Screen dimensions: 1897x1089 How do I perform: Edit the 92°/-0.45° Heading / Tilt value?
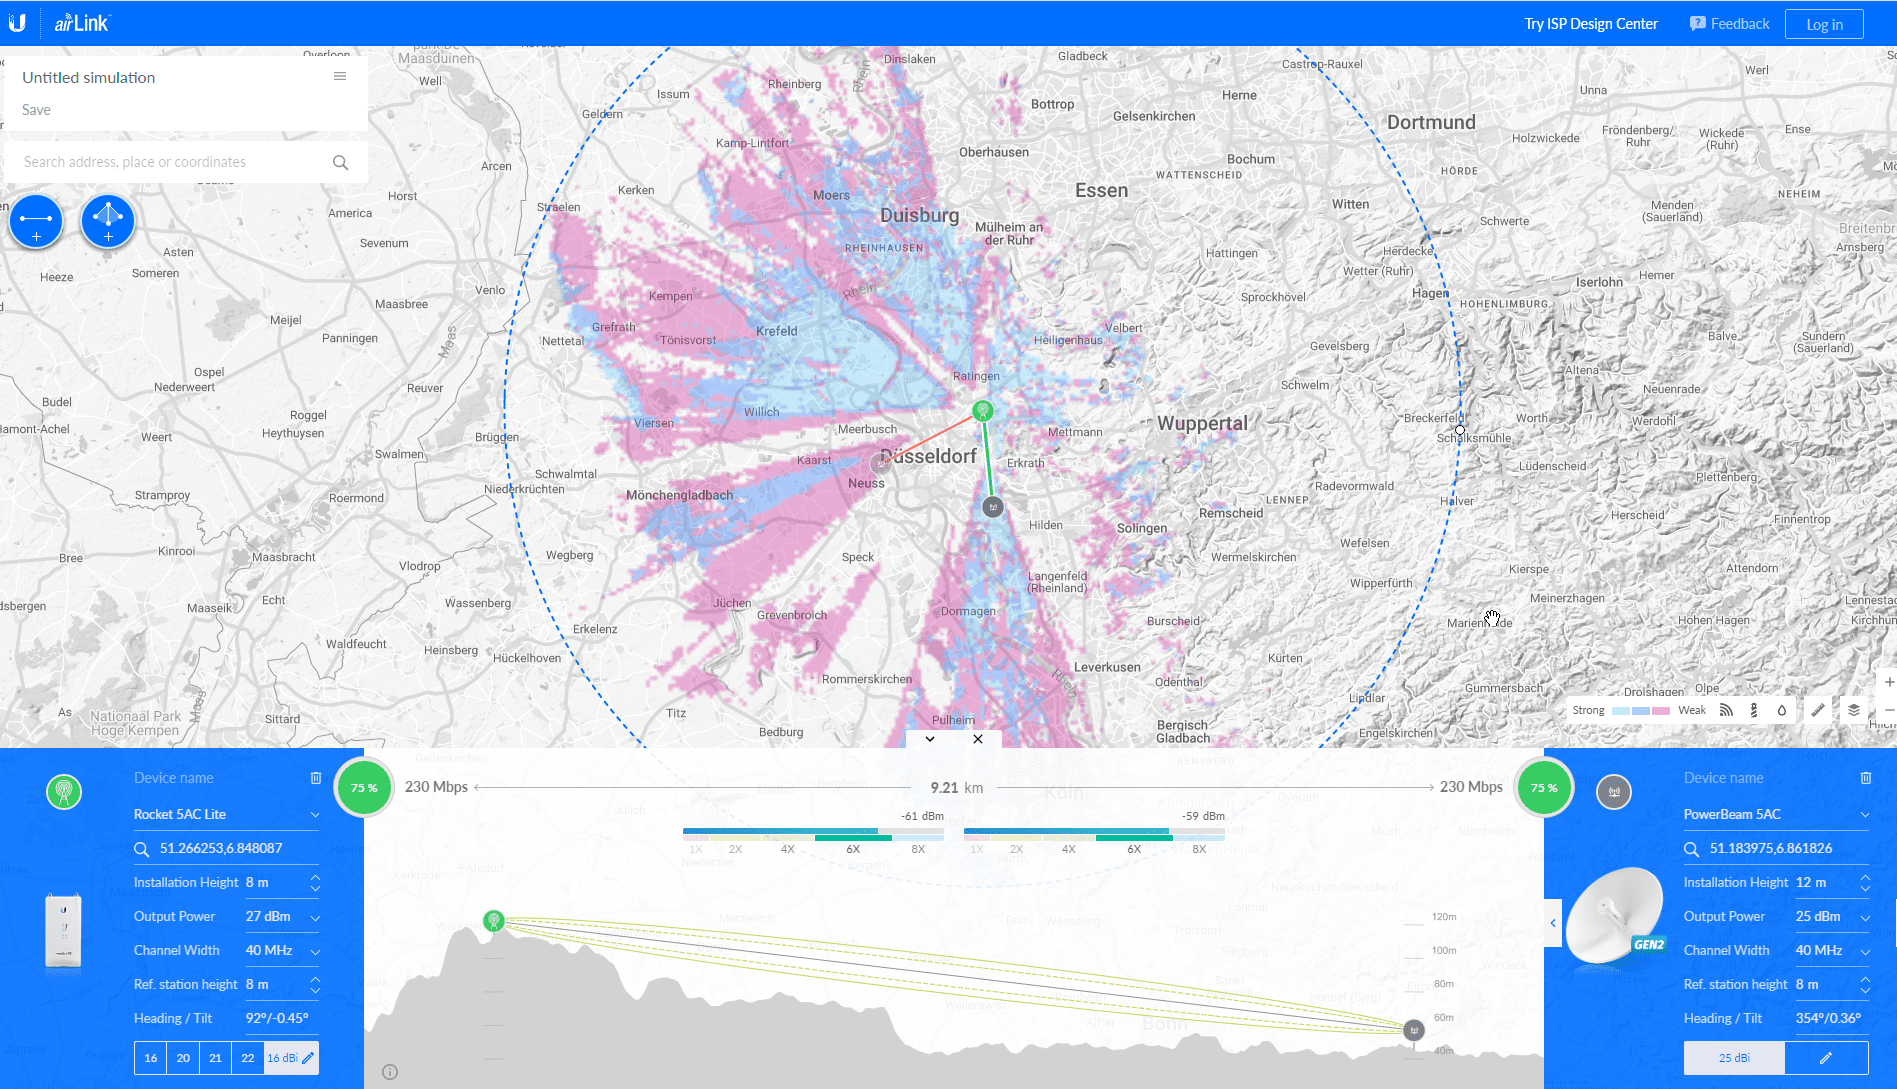[282, 1019]
